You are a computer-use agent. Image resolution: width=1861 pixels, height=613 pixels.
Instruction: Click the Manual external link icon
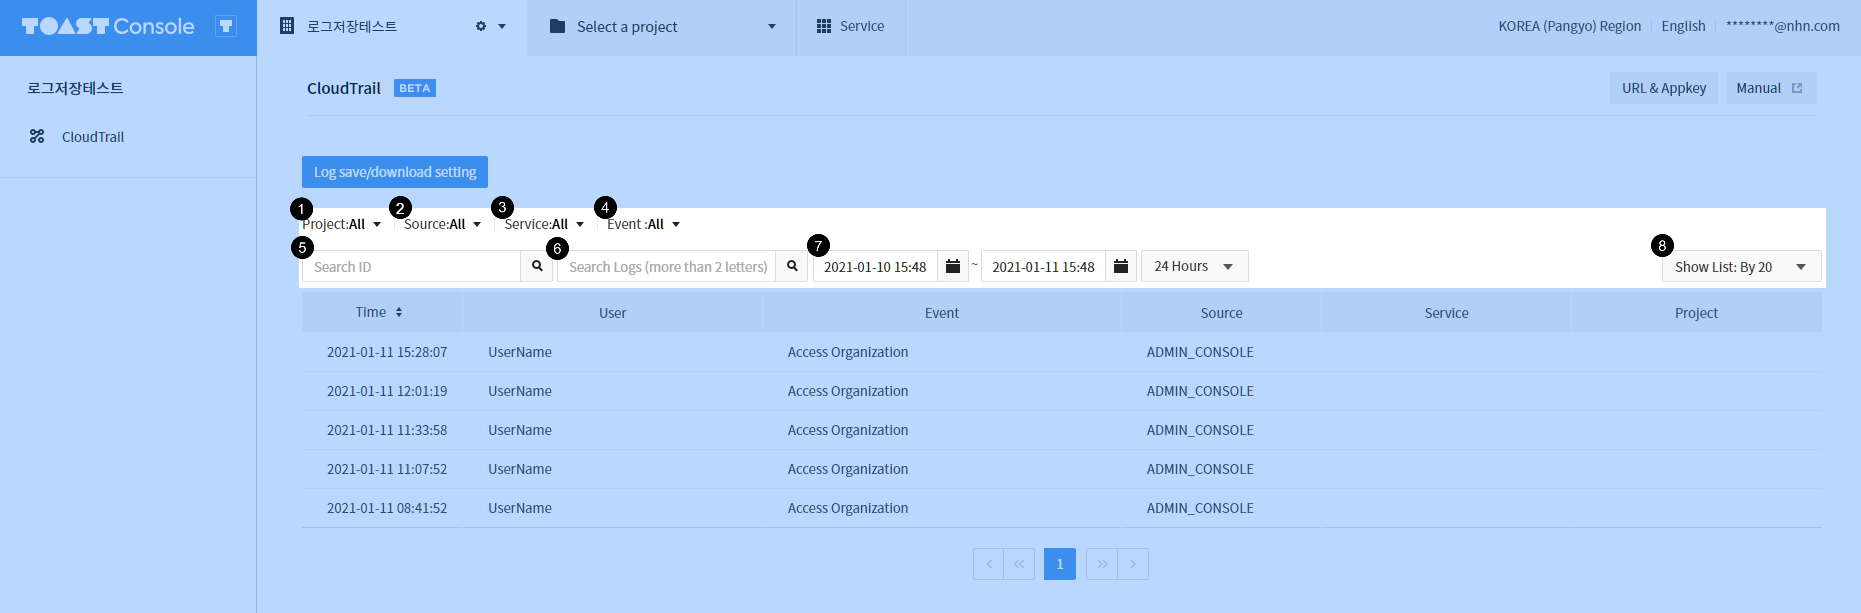[1797, 88]
